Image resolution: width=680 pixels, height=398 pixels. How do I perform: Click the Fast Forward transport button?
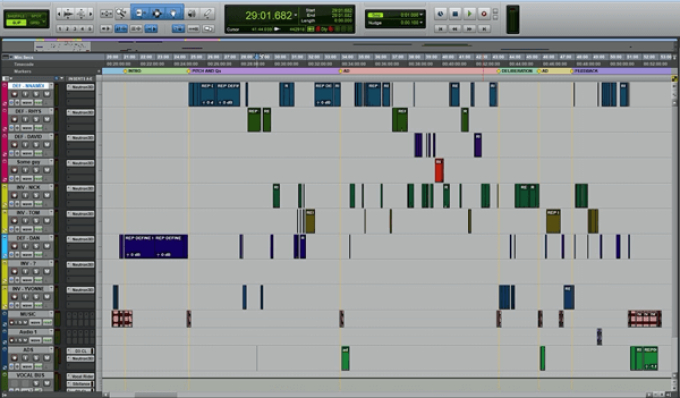tap(469, 29)
